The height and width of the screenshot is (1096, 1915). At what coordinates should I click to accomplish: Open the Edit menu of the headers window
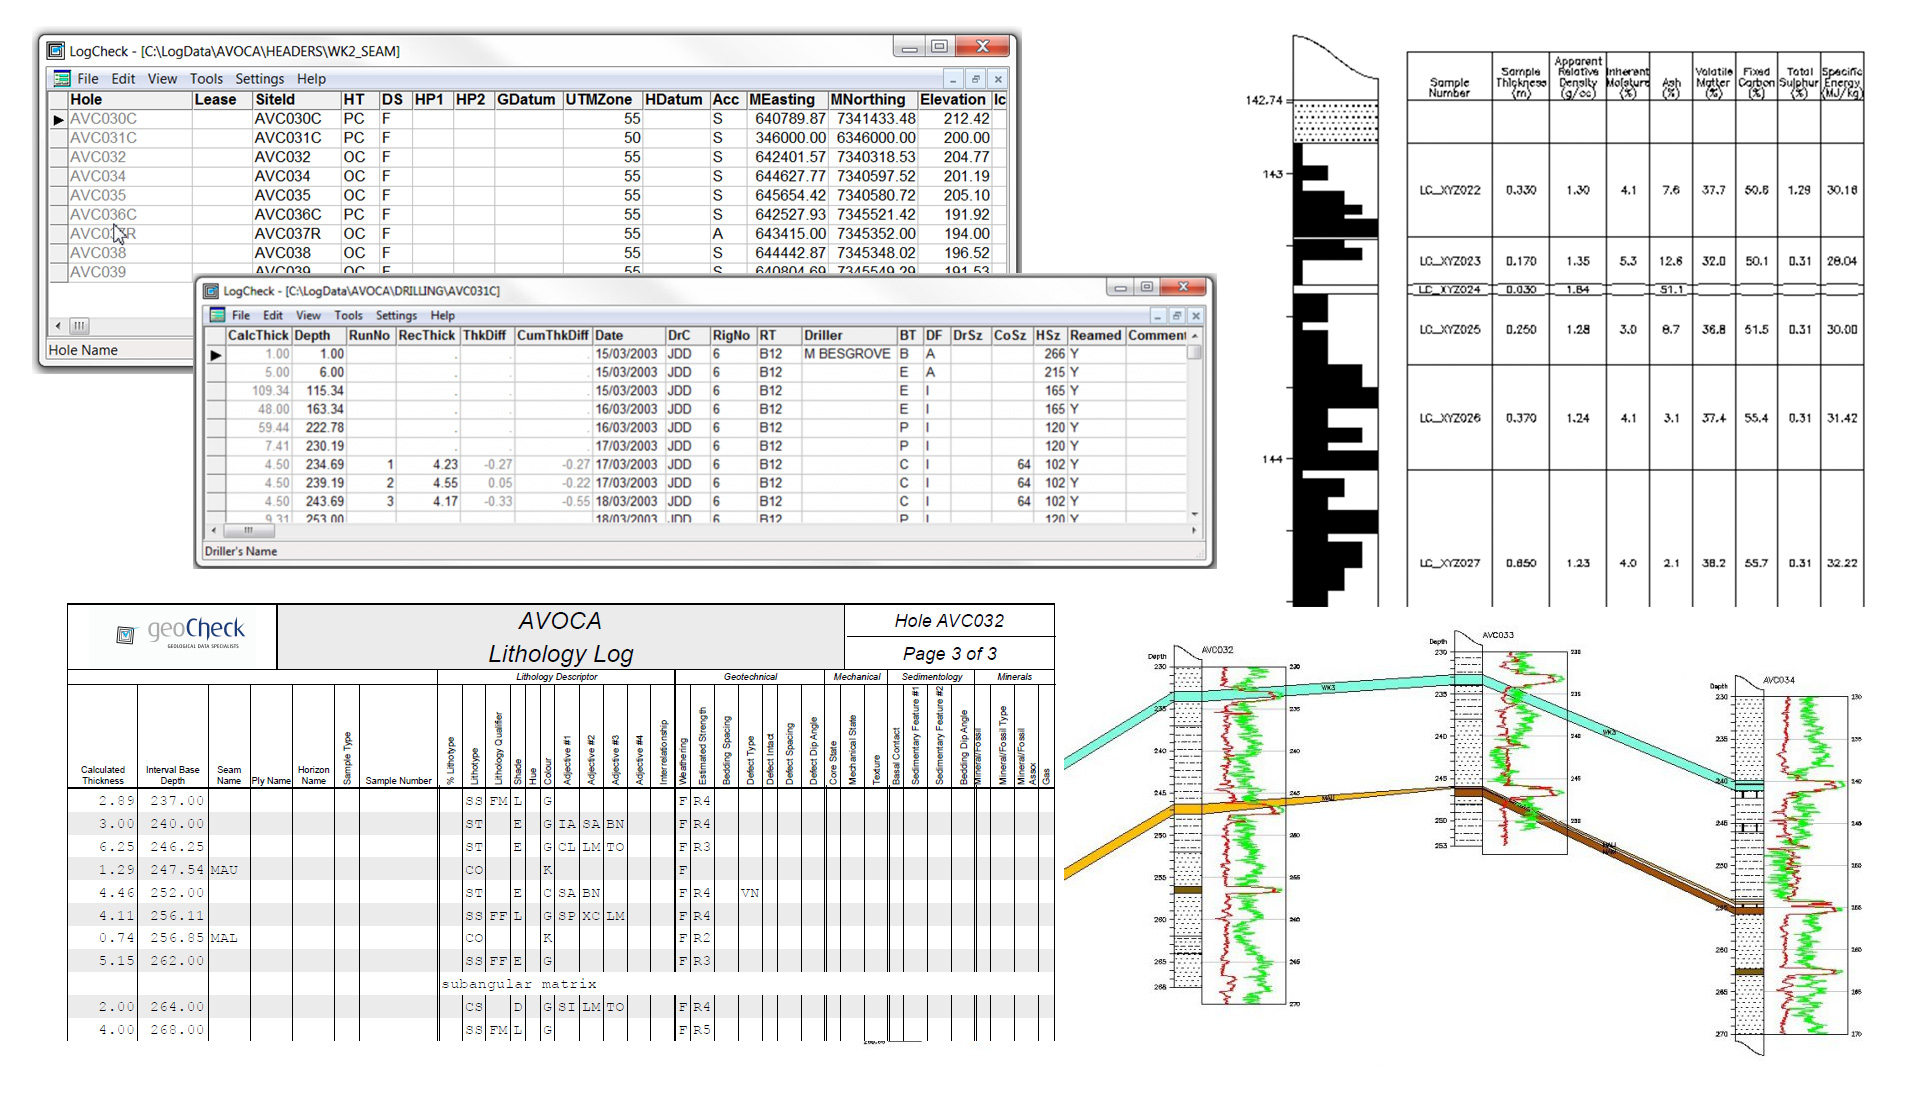point(122,79)
